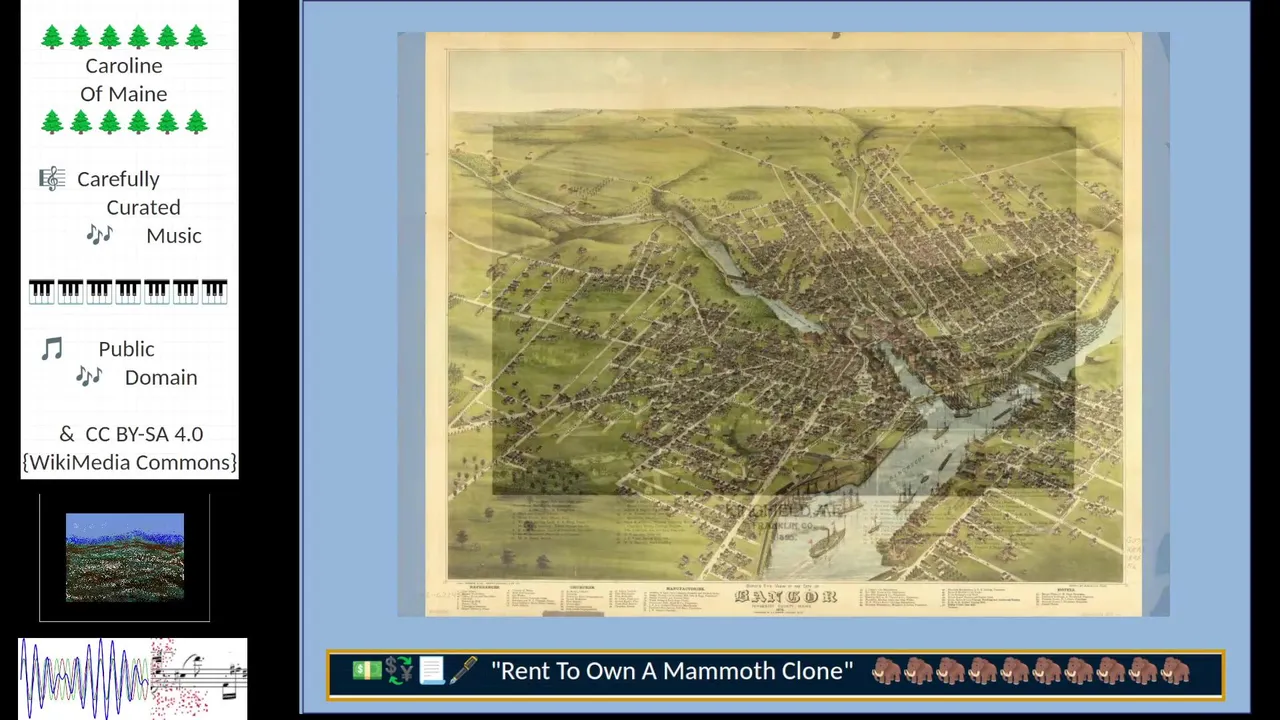Click the "{WikiMedia Commons}" text
The image size is (1280, 720).
[130, 462]
